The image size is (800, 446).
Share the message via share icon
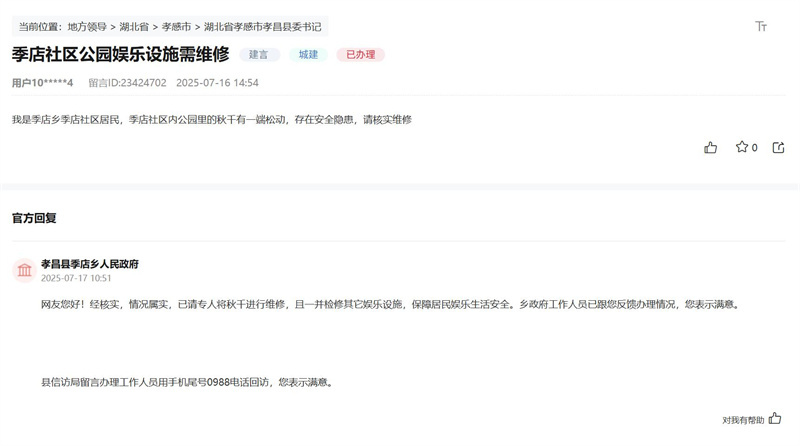(779, 147)
